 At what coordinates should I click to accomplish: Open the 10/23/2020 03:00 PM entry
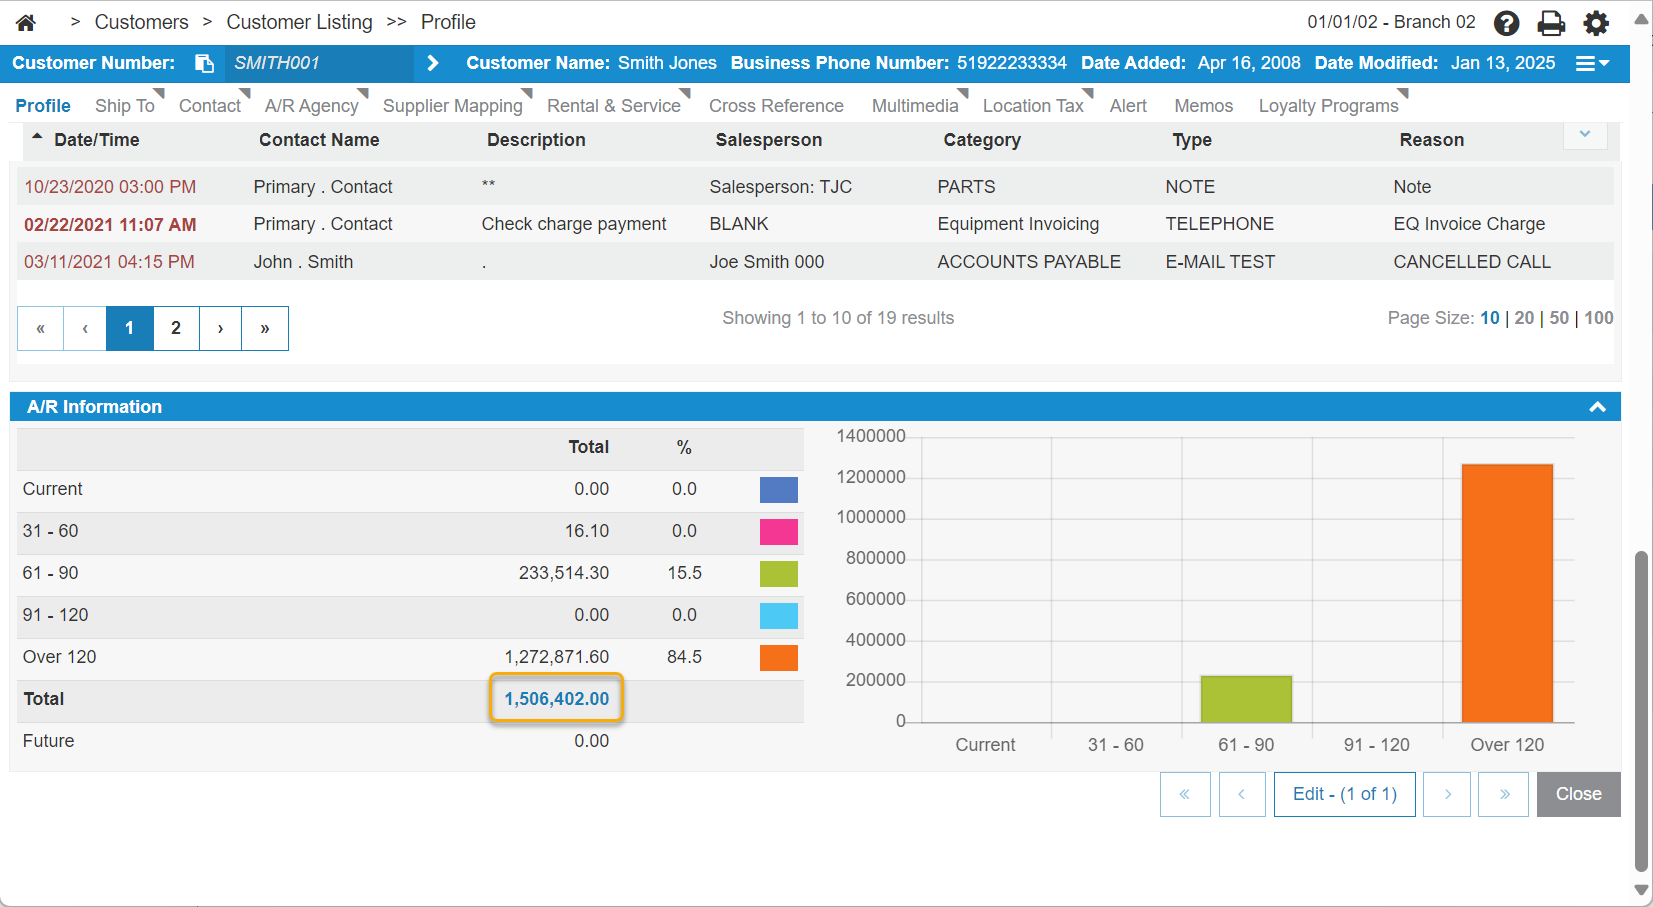(110, 187)
